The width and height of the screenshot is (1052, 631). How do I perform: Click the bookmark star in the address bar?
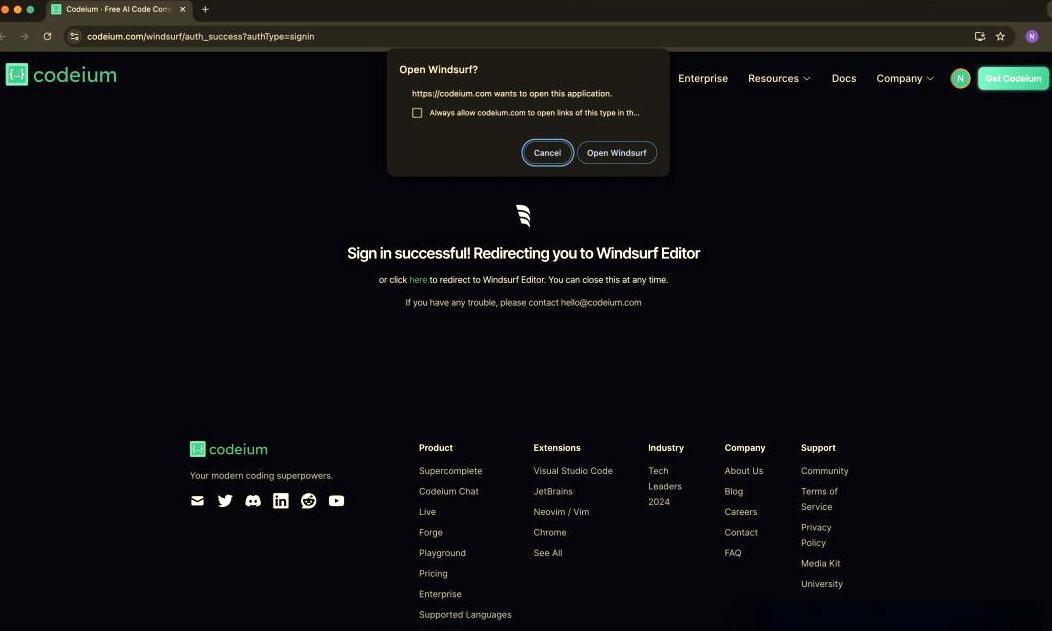click(1000, 36)
